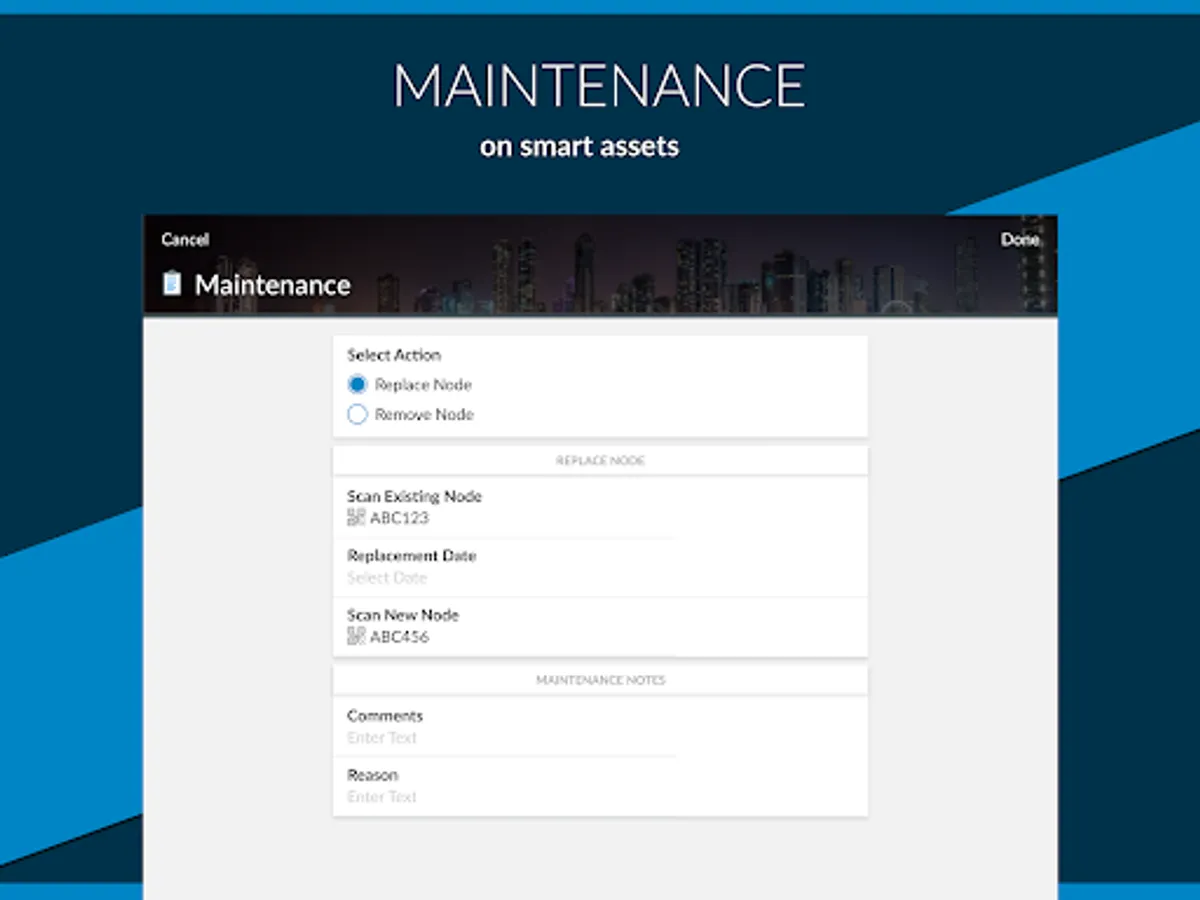Click the 'on smart assets' subtitle
Screen dimensions: 1200x900
579,147
